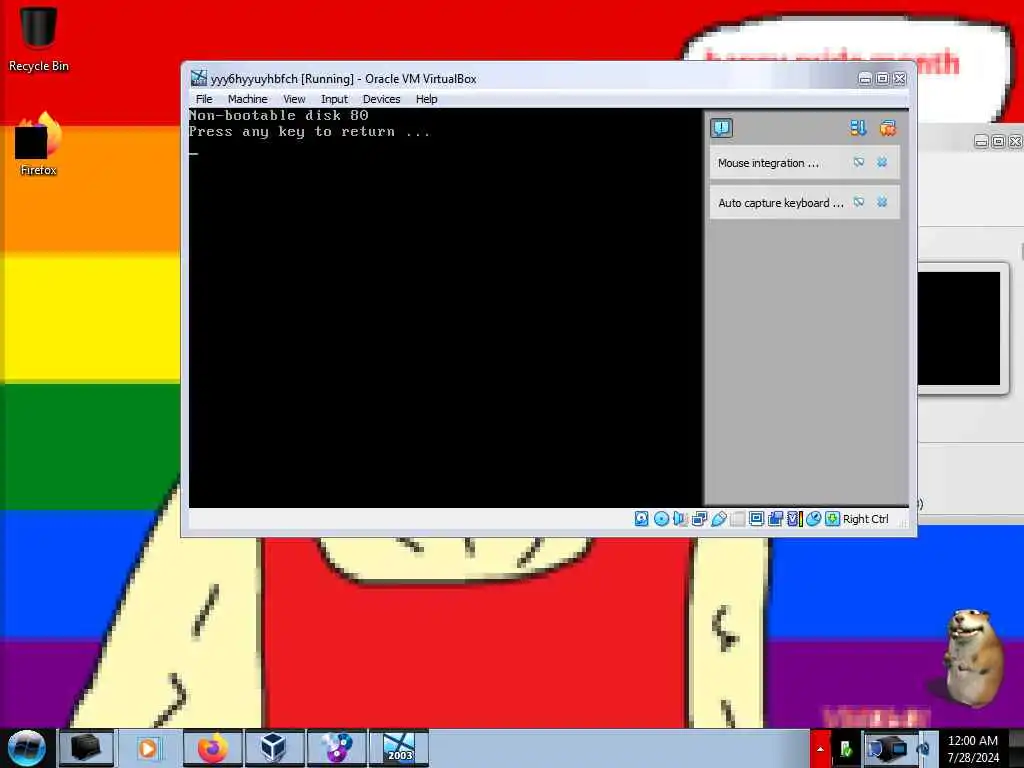The height and width of the screenshot is (768, 1024).
Task: Click the delete all notifications icon
Action: click(888, 128)
